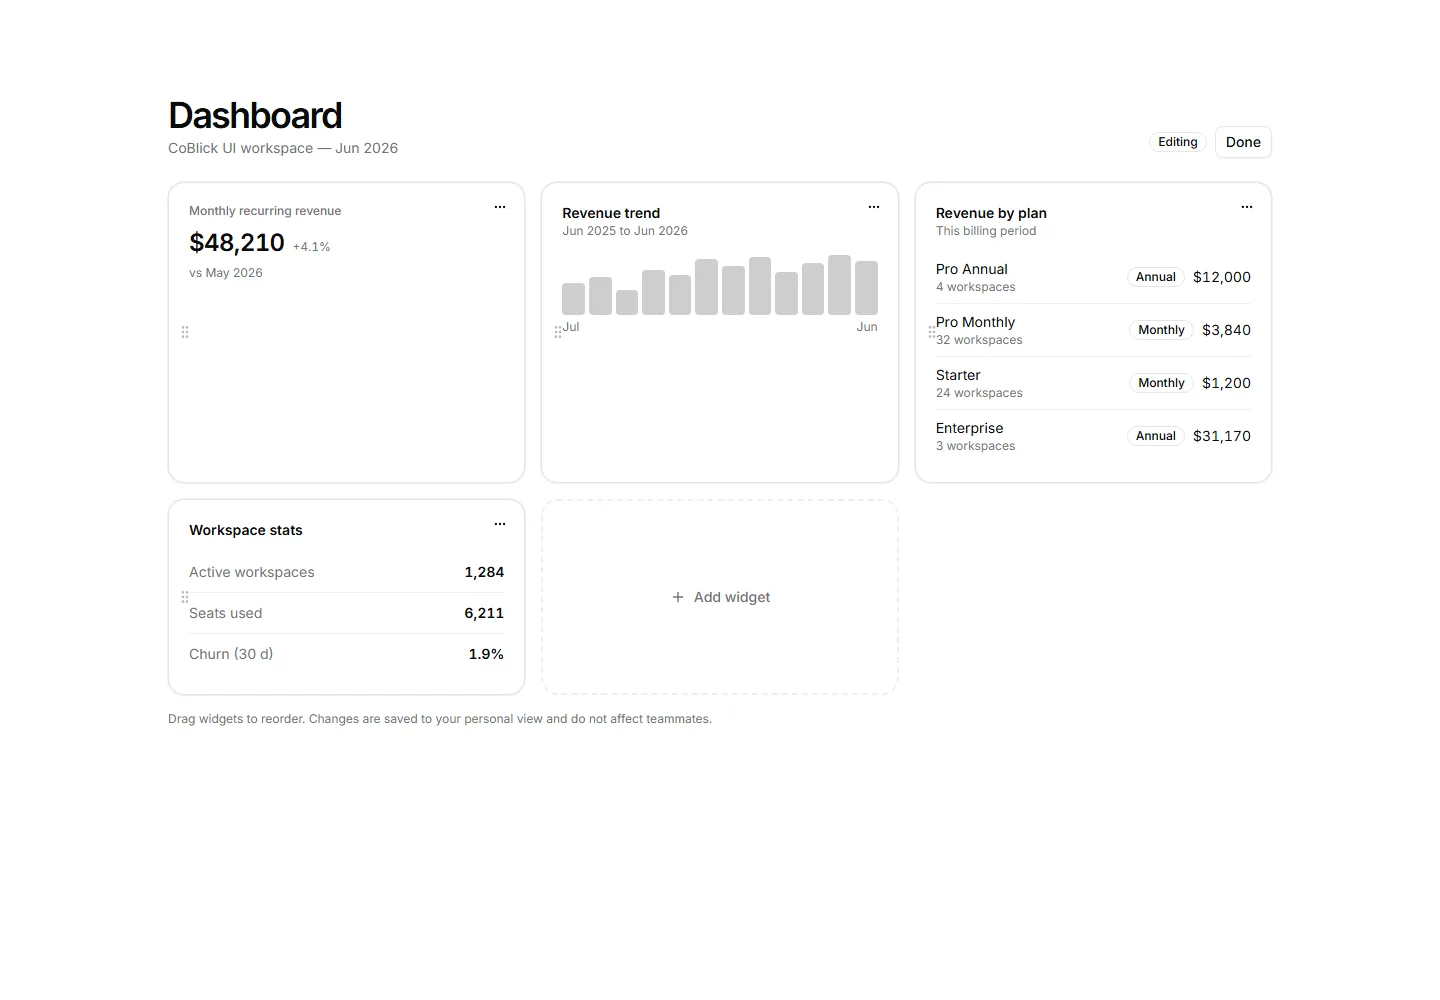Grab the Workspace stats drag handle
The width and height of the screenshot is (1440, 1000).
pos(185,597)
